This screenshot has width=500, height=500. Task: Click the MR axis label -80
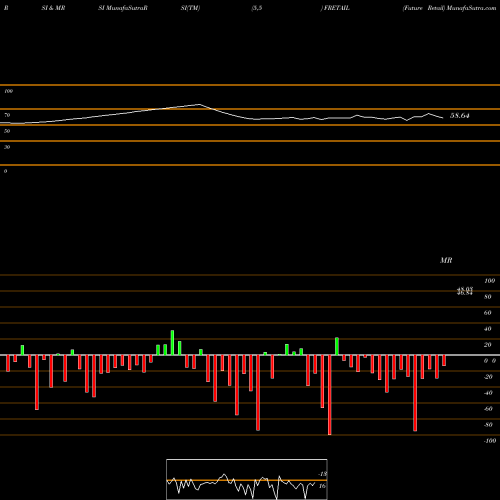pos(488,425)
